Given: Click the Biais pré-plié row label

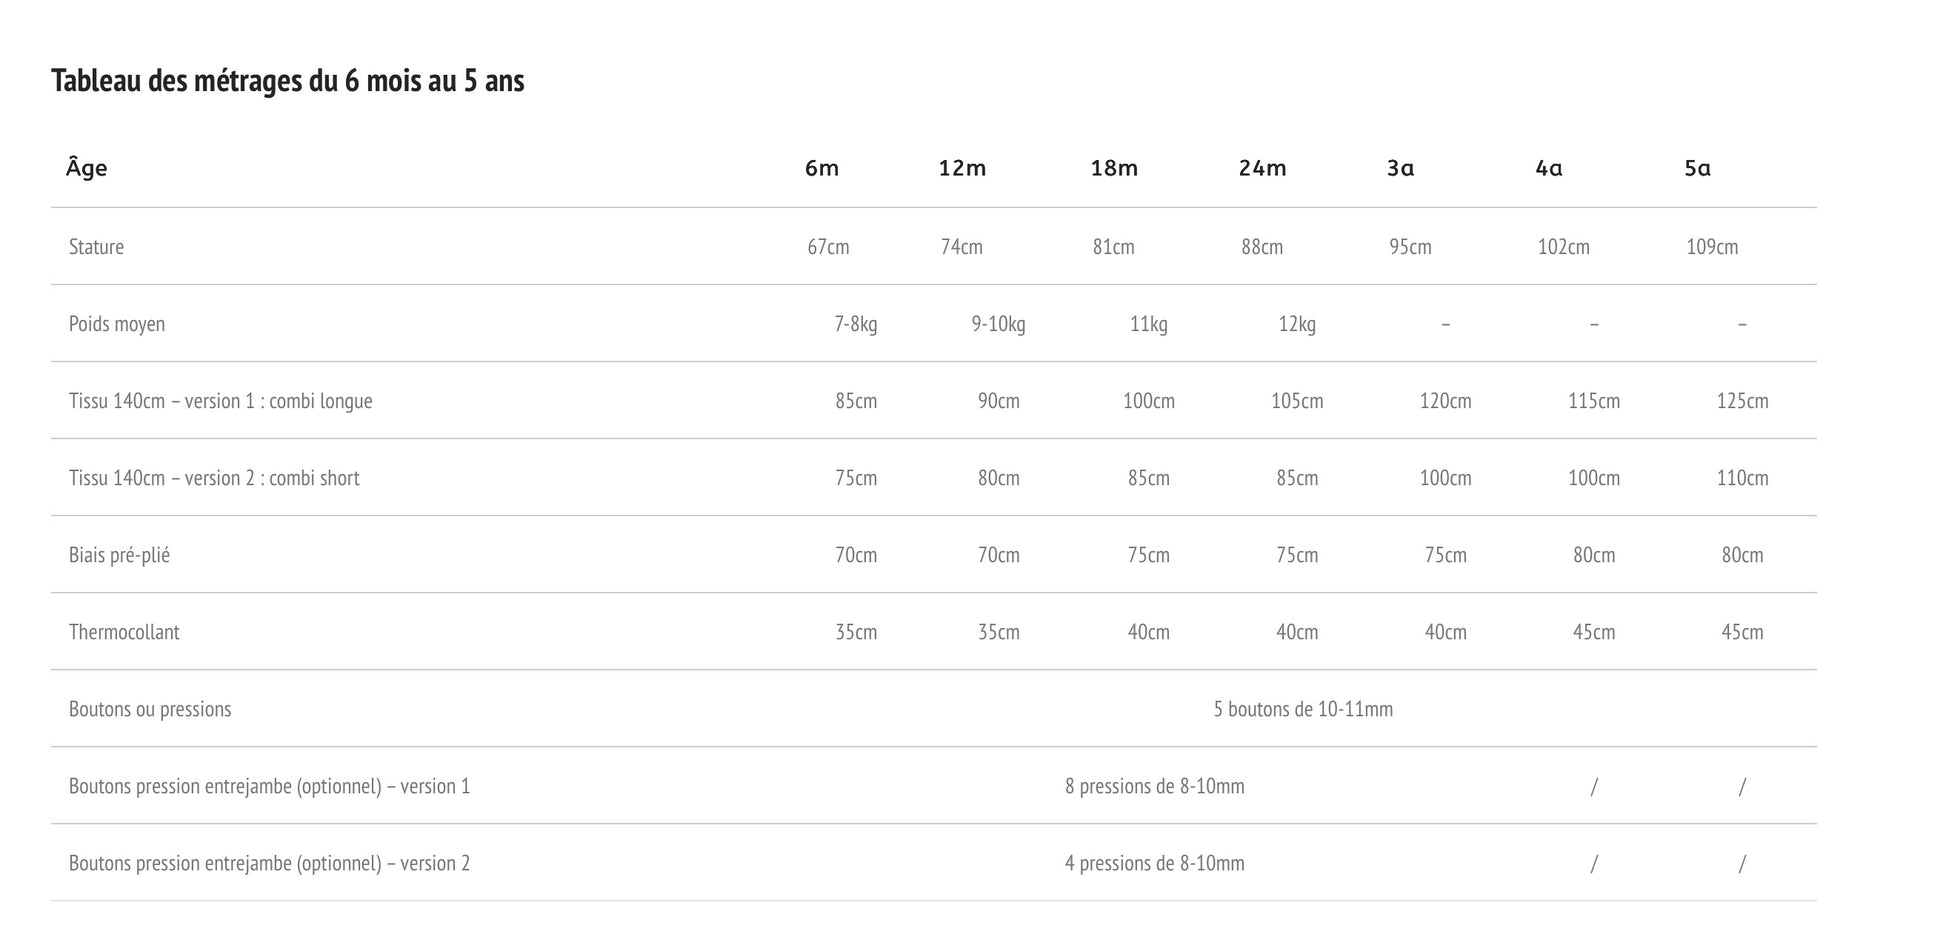Looking at the screenshot, I should coord(119,555).
